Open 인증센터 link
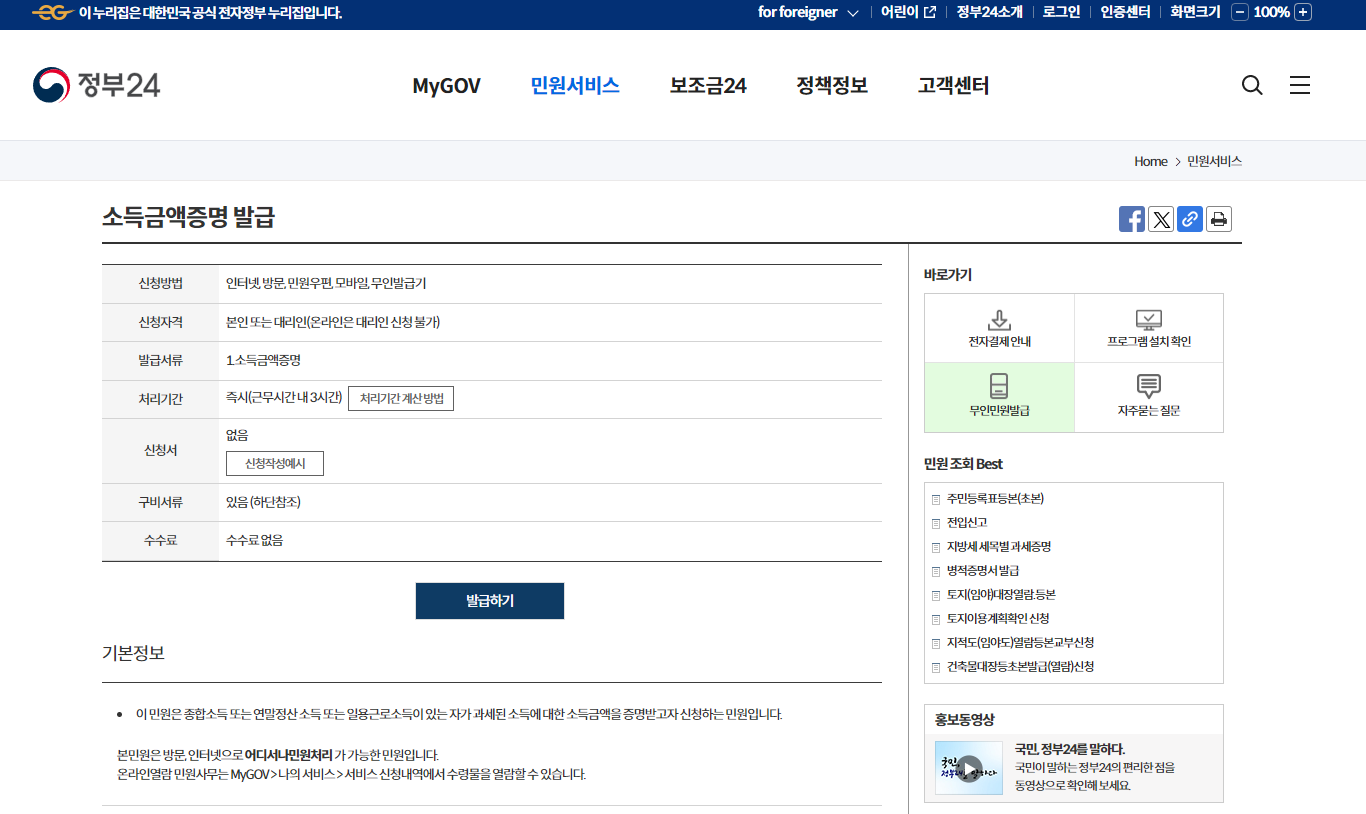The height and width of the screenshot is (814, 1366). (x=1125, y=12)
